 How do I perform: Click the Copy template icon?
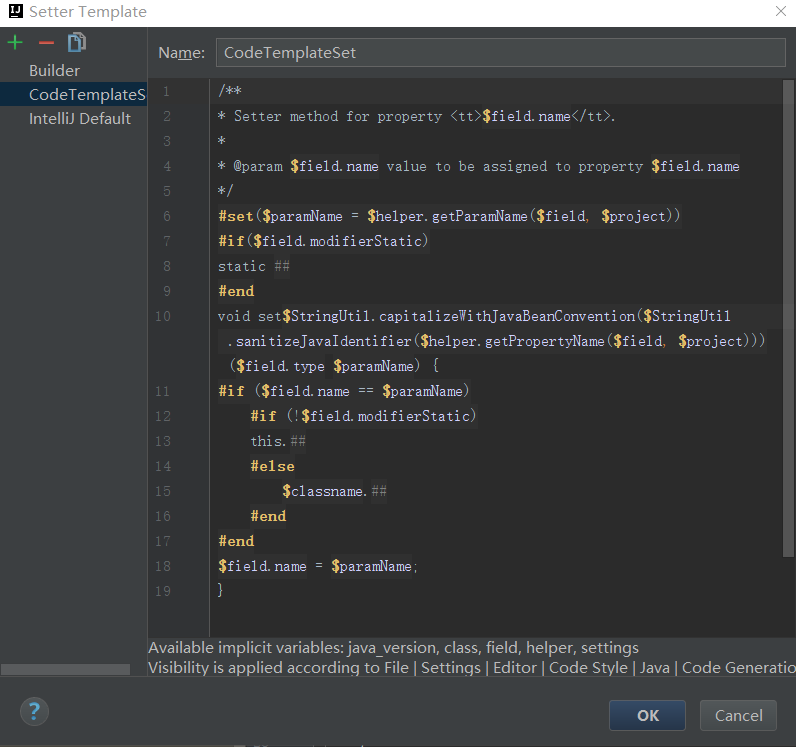coord(77,42)
